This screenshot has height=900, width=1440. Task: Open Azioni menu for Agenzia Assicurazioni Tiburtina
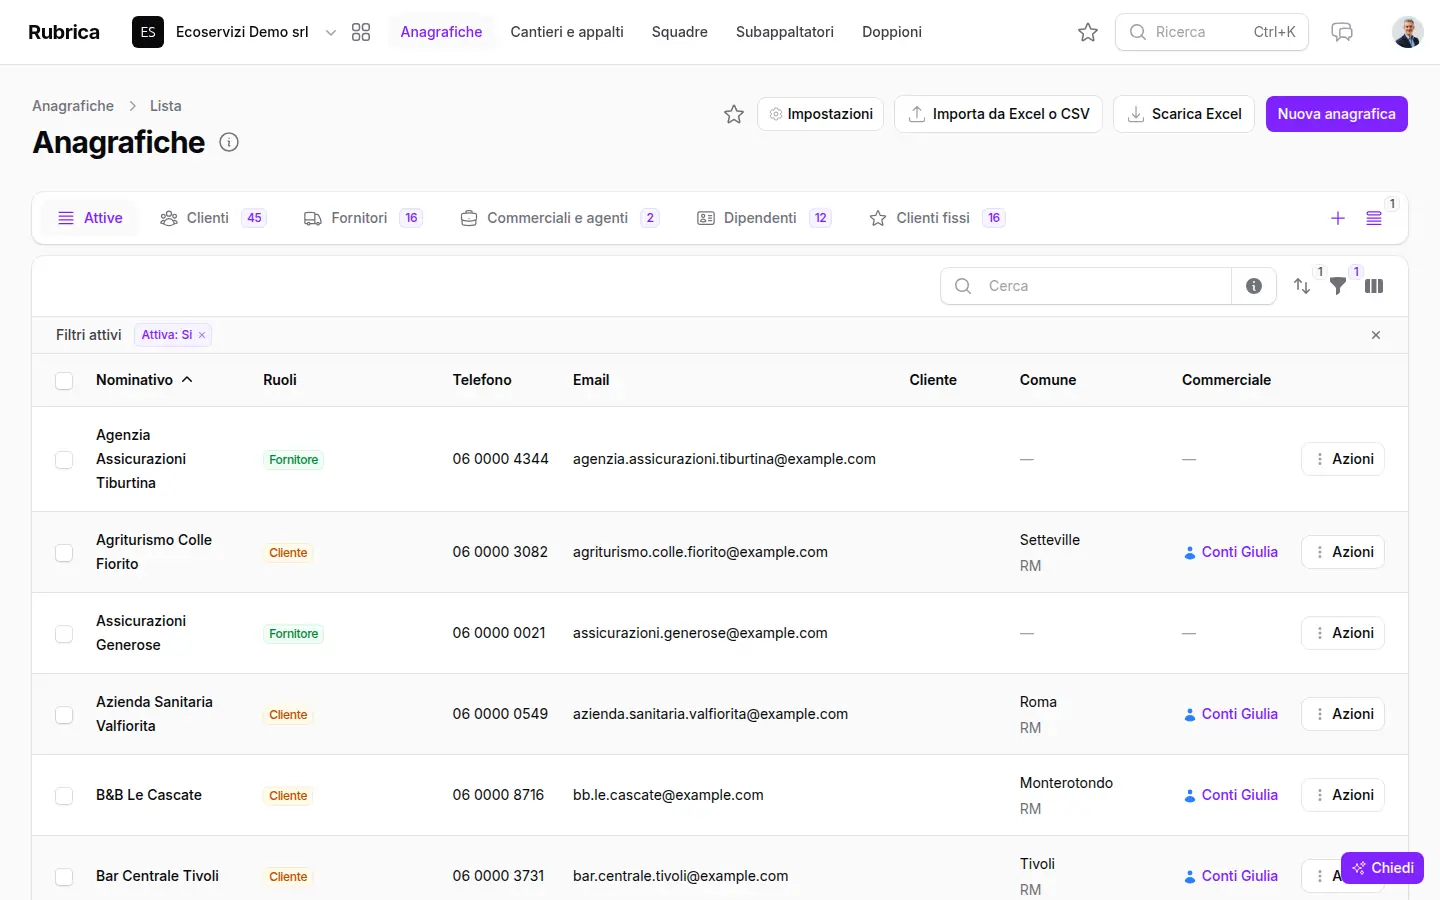1343,459
